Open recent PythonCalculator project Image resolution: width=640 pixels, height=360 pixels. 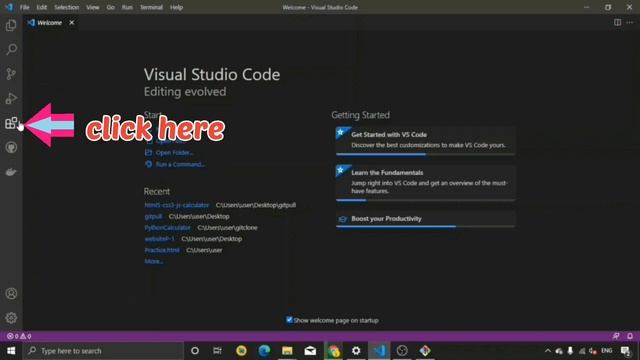(x=167, y=228)
